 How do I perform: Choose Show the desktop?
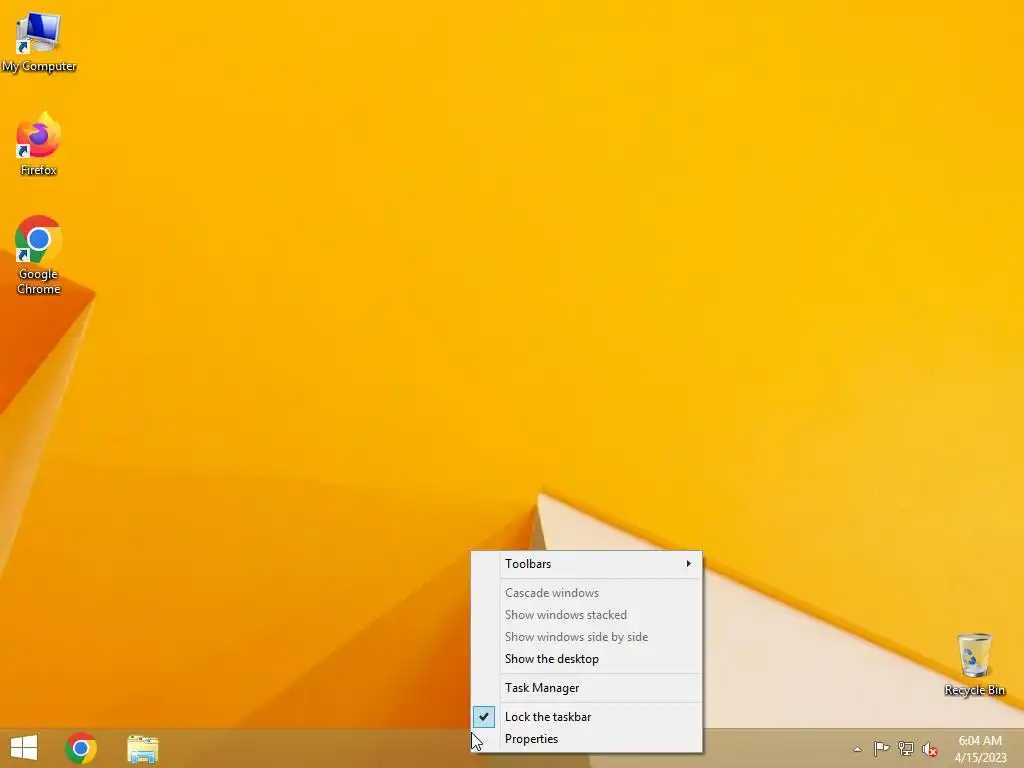[x=587, y=659]
